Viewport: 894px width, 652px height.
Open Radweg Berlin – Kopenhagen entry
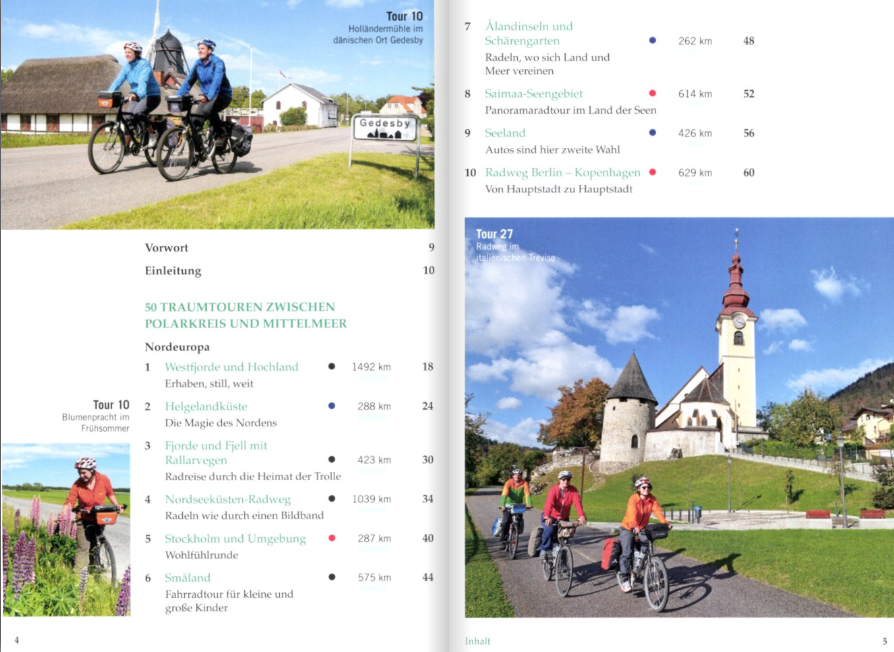pyautogui.click(x=563, y=173)
